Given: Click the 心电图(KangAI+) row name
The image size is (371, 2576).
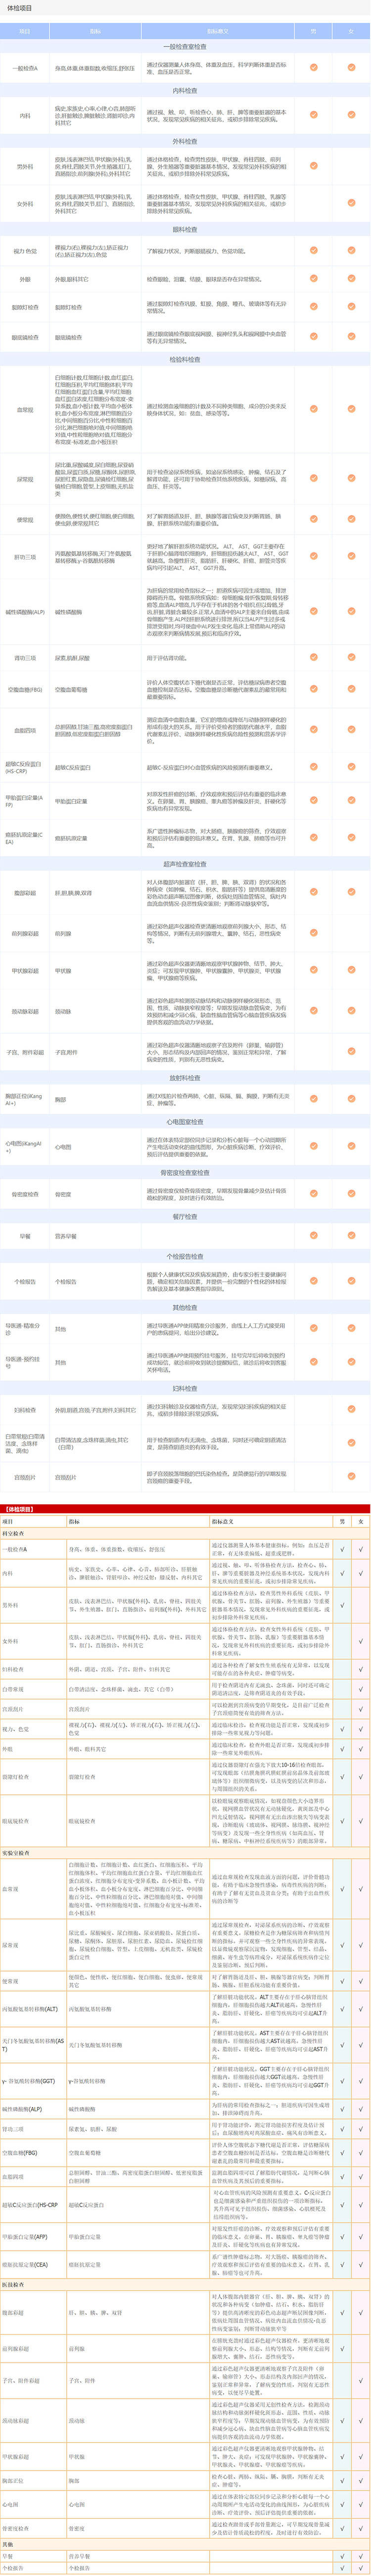Looking at the screenshot, I should (24, 1147).
